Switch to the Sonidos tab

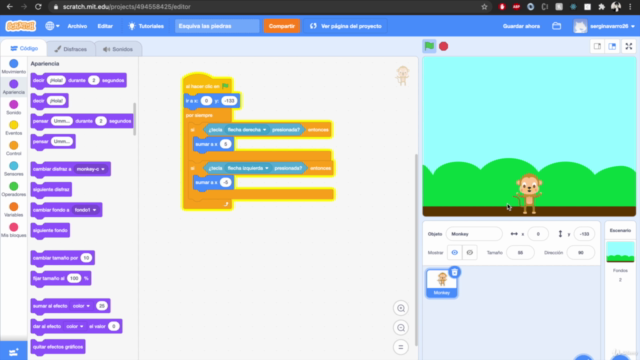click(118, 49)
